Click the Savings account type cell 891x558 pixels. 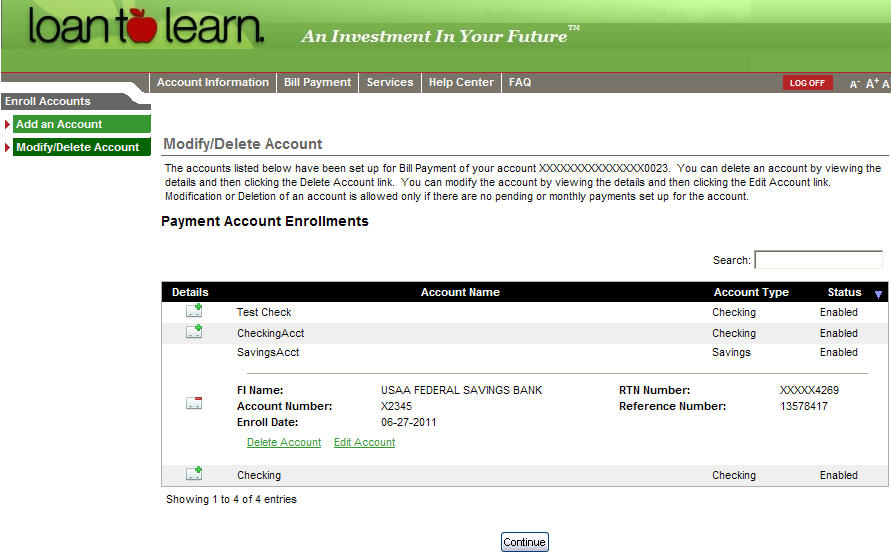pos(731,352)
